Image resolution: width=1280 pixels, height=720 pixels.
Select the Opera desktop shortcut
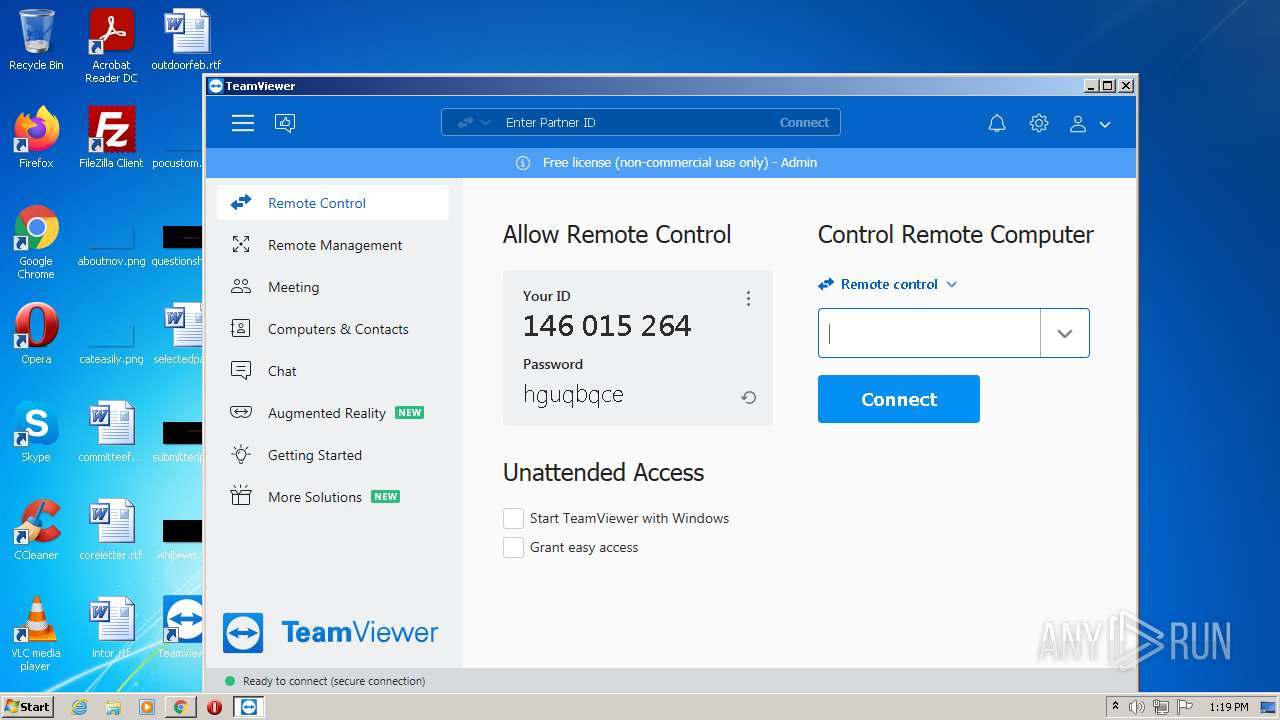click(36, 334)
